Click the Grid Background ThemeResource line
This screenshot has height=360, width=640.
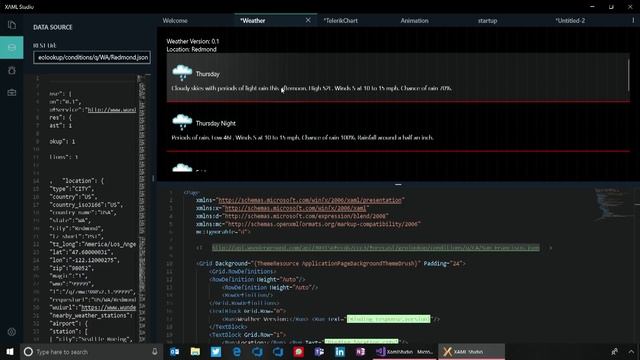[331, 264]
